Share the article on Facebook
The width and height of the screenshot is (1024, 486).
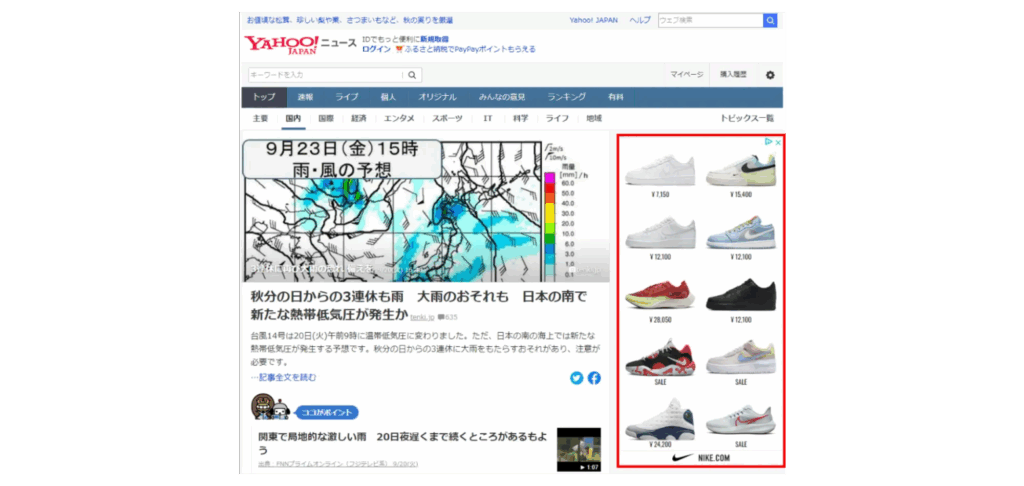594,378
